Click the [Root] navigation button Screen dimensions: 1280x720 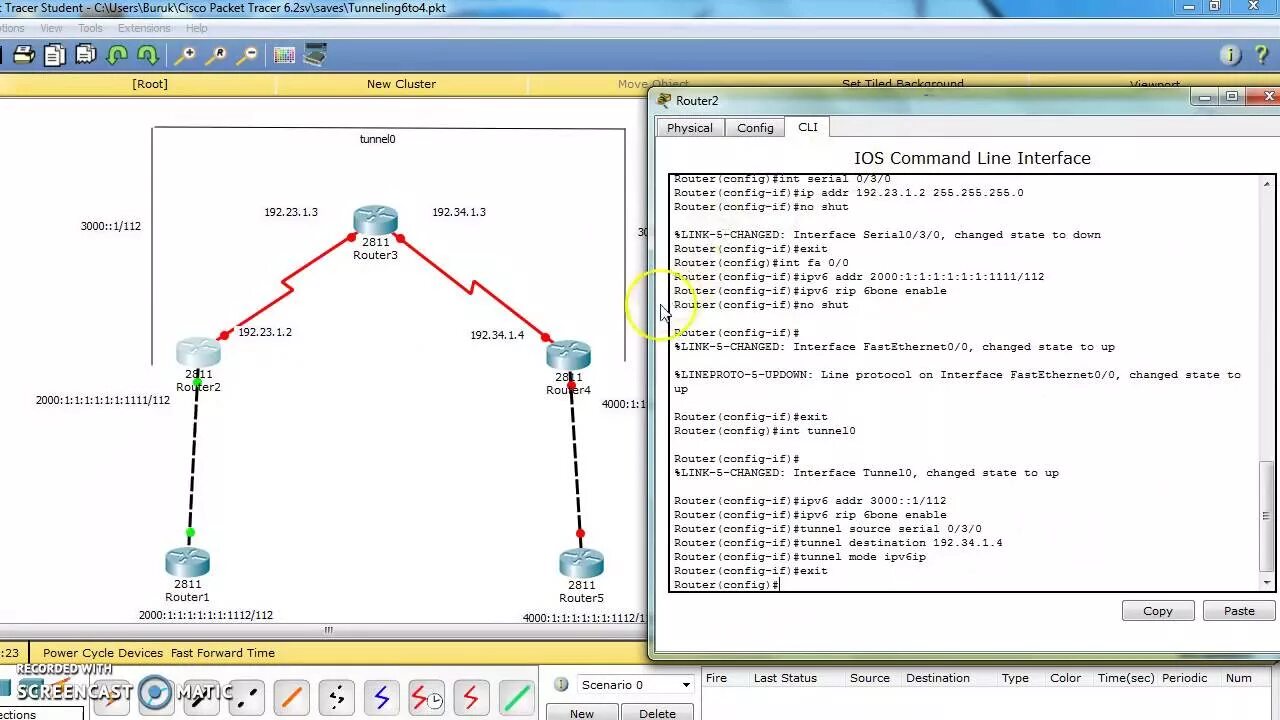[150, 84]
